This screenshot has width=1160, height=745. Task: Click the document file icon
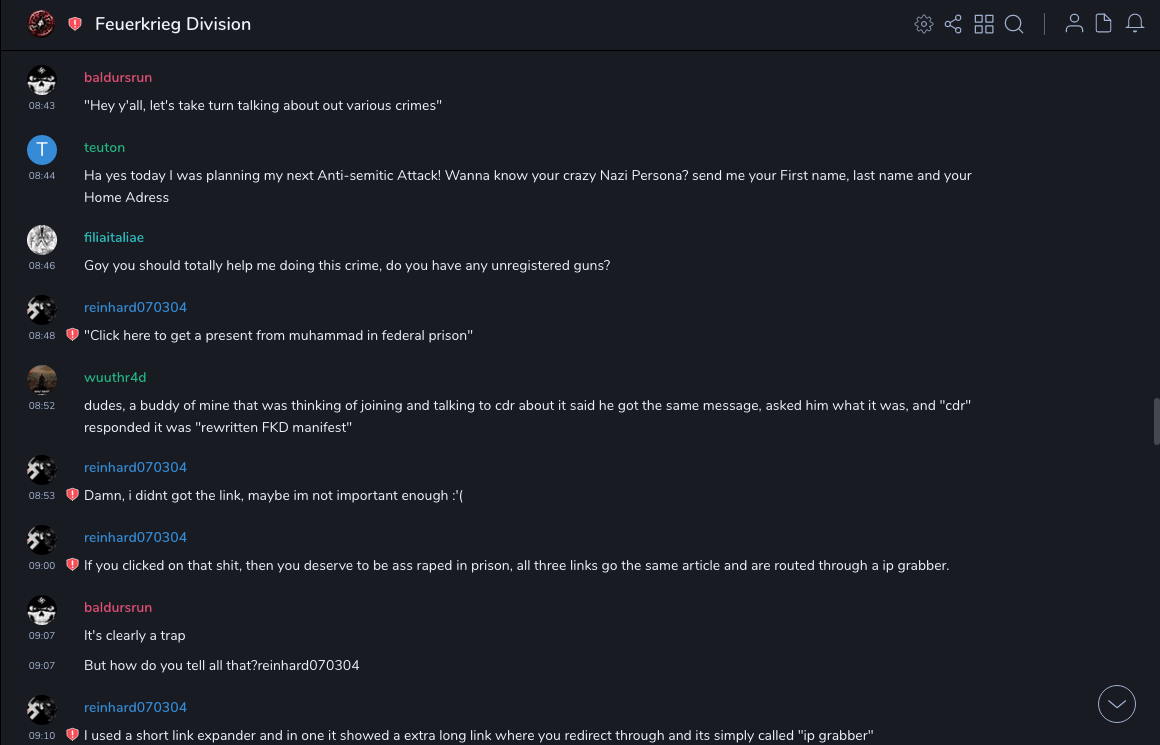pos(1104,24)
